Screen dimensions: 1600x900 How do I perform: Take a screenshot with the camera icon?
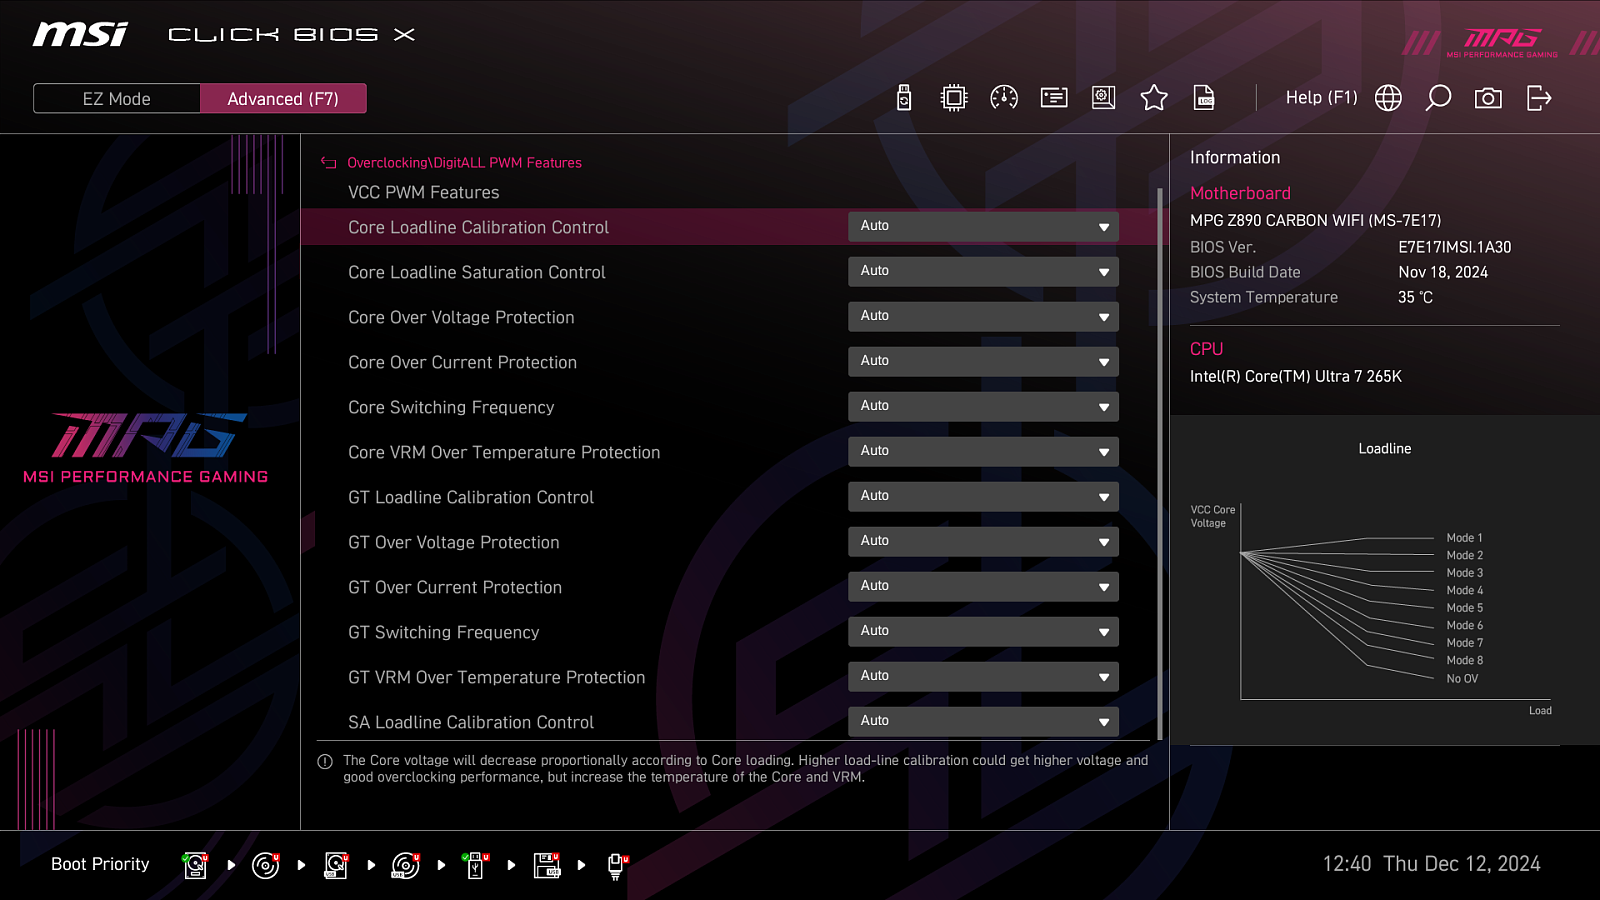[1488, 98]
